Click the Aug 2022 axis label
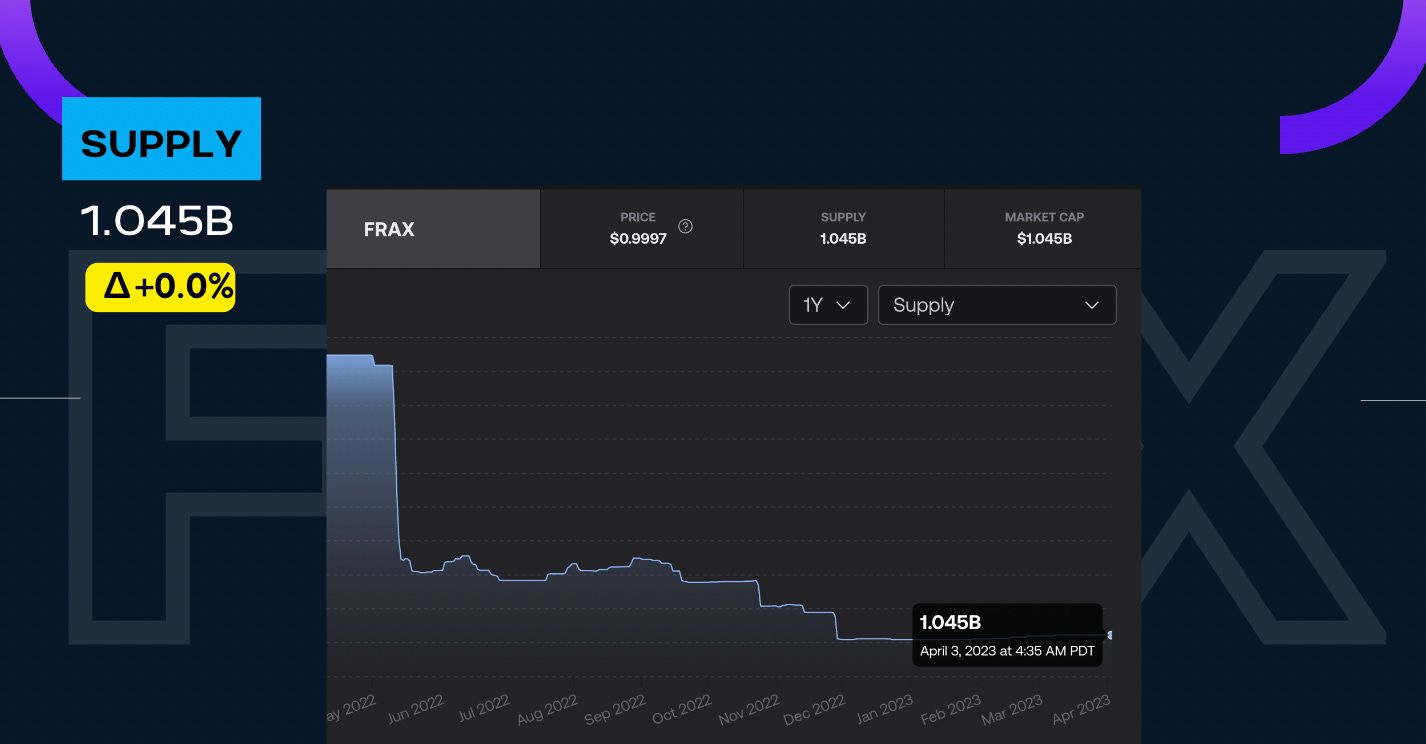 (547, 710)
